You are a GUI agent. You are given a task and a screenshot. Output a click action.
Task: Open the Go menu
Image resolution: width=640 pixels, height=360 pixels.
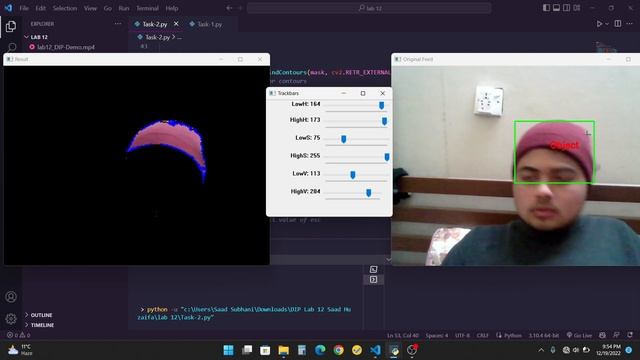107,8
